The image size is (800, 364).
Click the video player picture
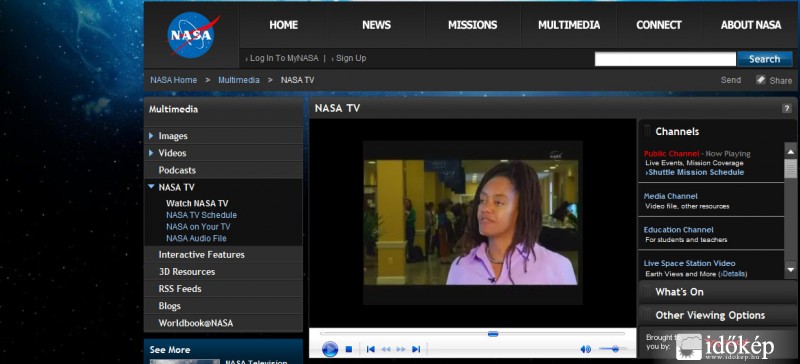(472, 223)
